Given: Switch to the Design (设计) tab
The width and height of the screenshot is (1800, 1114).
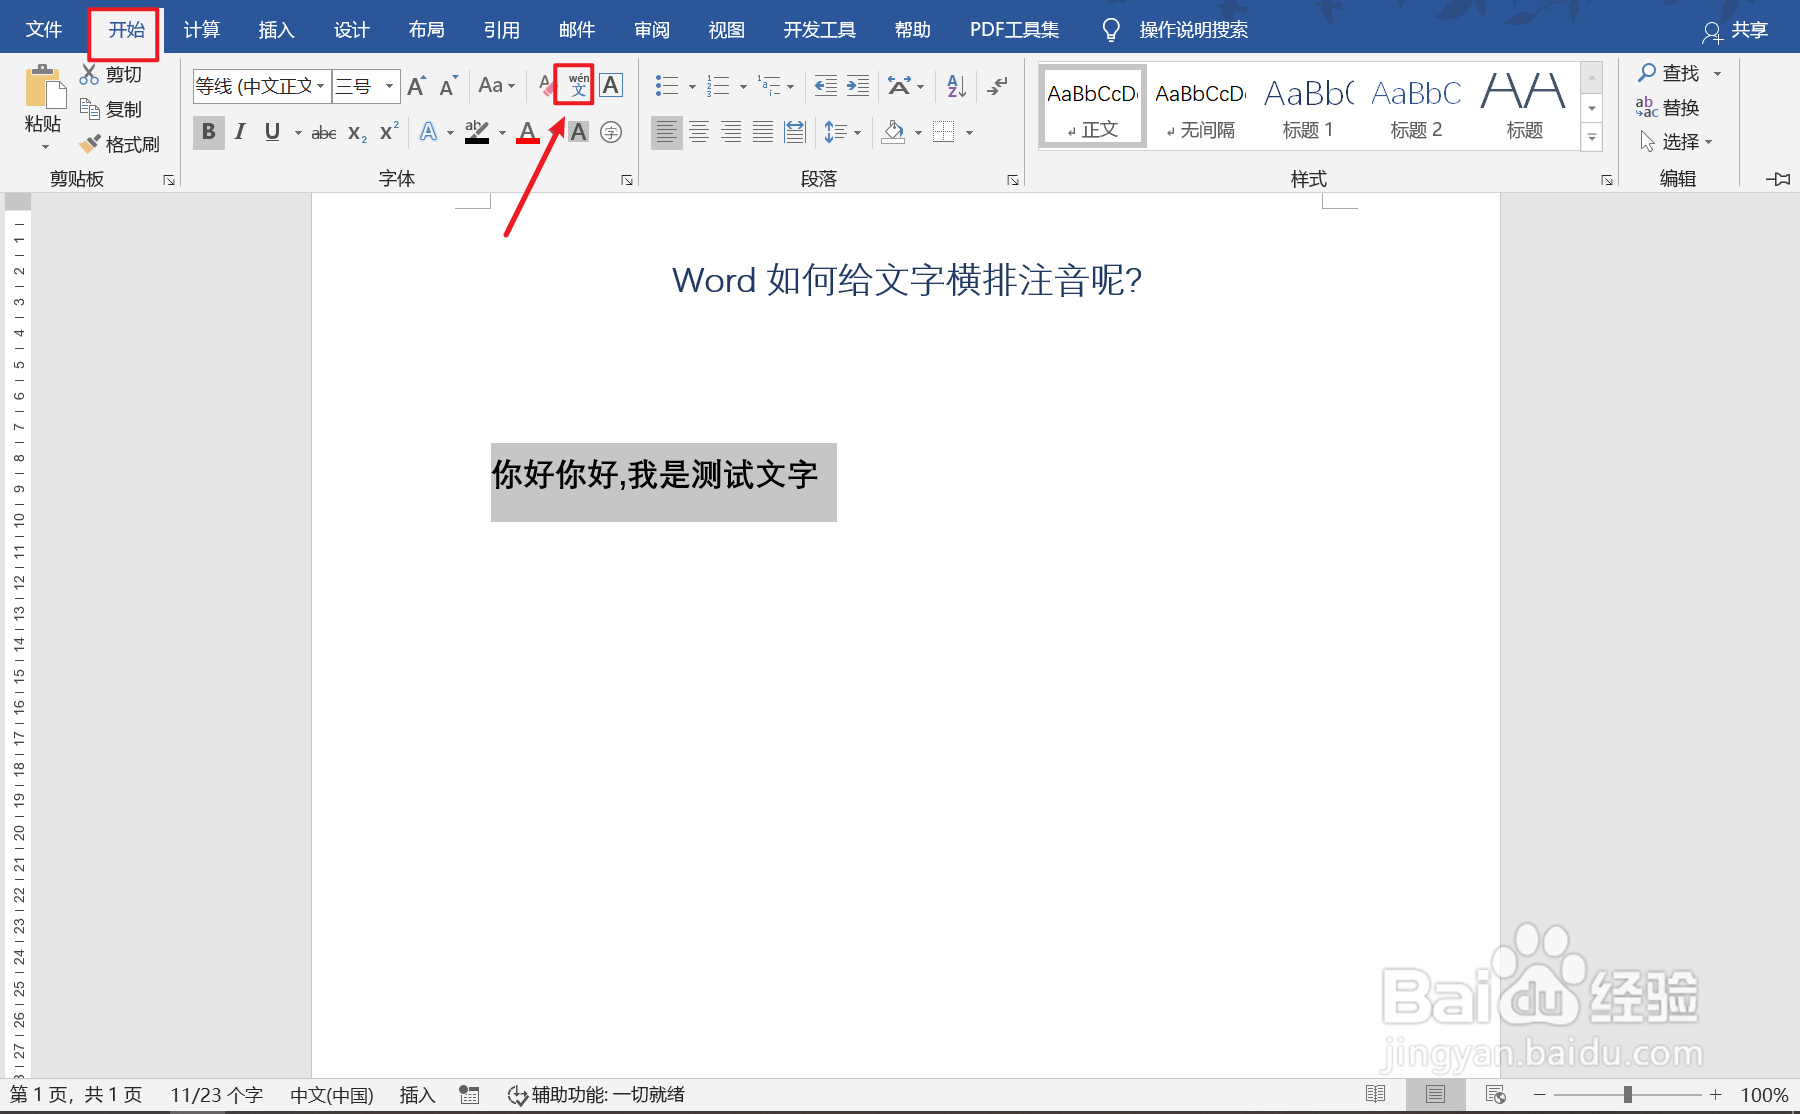Looking at the screenshot, I should click(351, 30).
